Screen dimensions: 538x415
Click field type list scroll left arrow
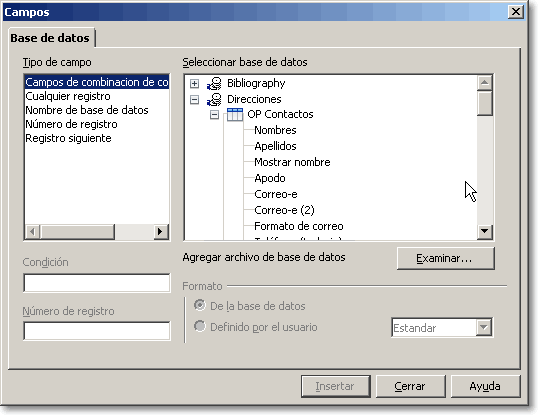click(33, 232)
